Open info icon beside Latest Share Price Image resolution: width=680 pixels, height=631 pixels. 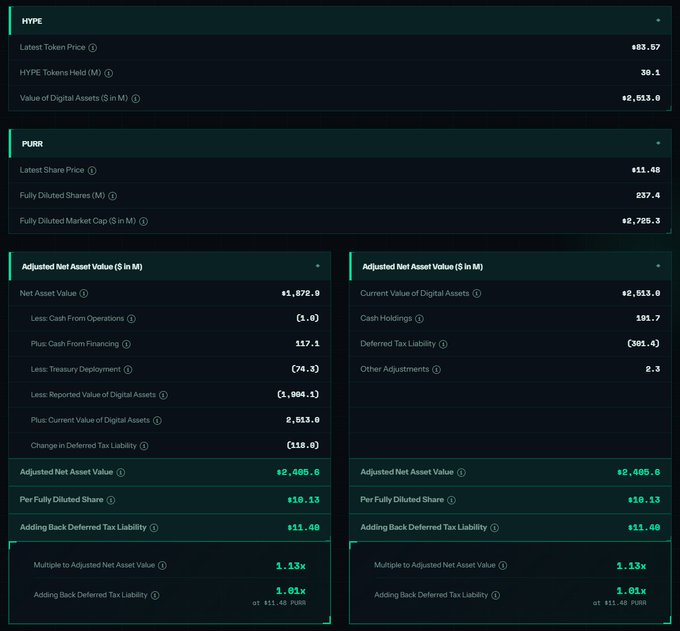pos(92,170)
